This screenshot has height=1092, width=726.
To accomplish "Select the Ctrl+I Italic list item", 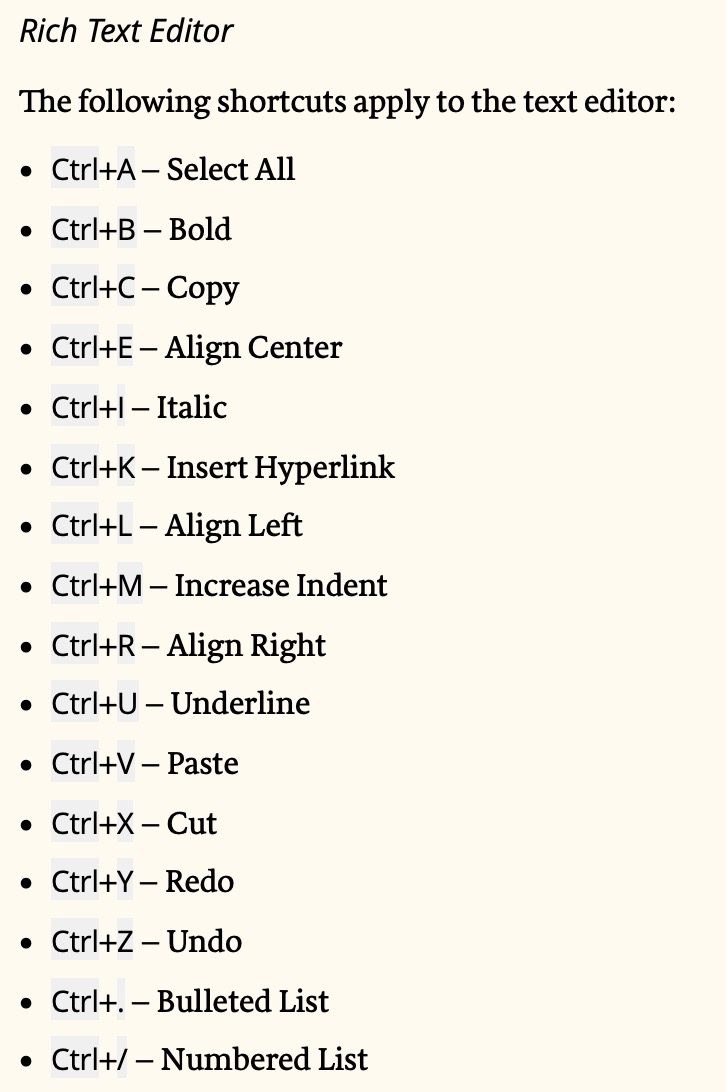I will coord(139,407).
